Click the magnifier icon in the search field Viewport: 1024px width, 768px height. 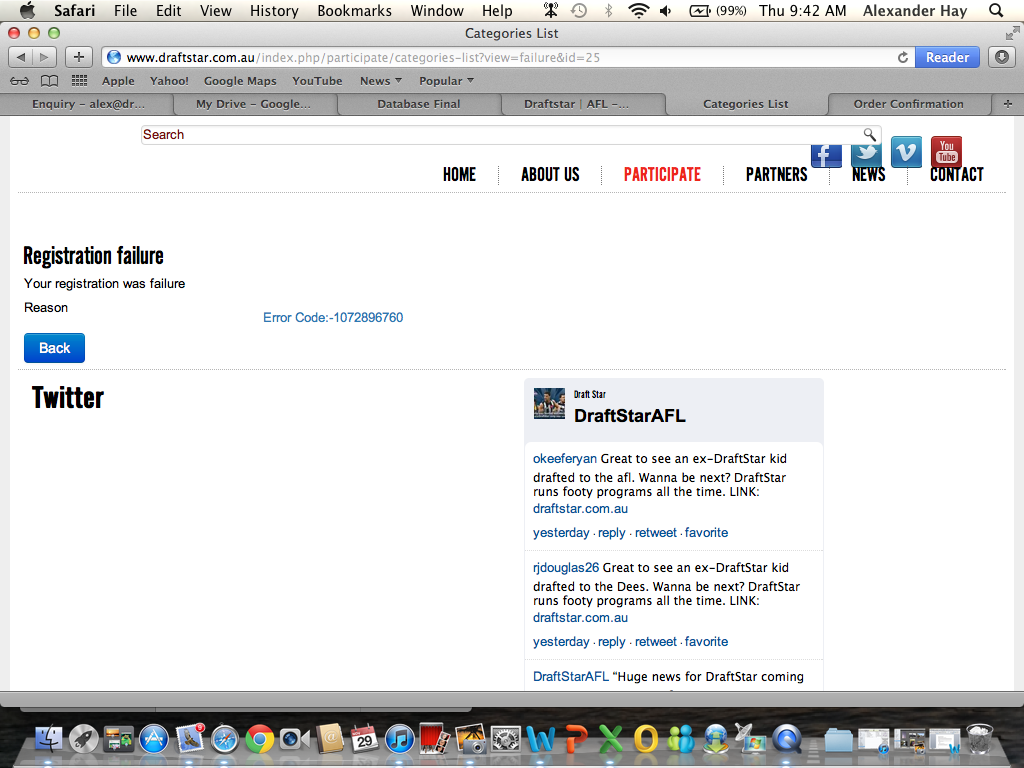pos(869,134)
